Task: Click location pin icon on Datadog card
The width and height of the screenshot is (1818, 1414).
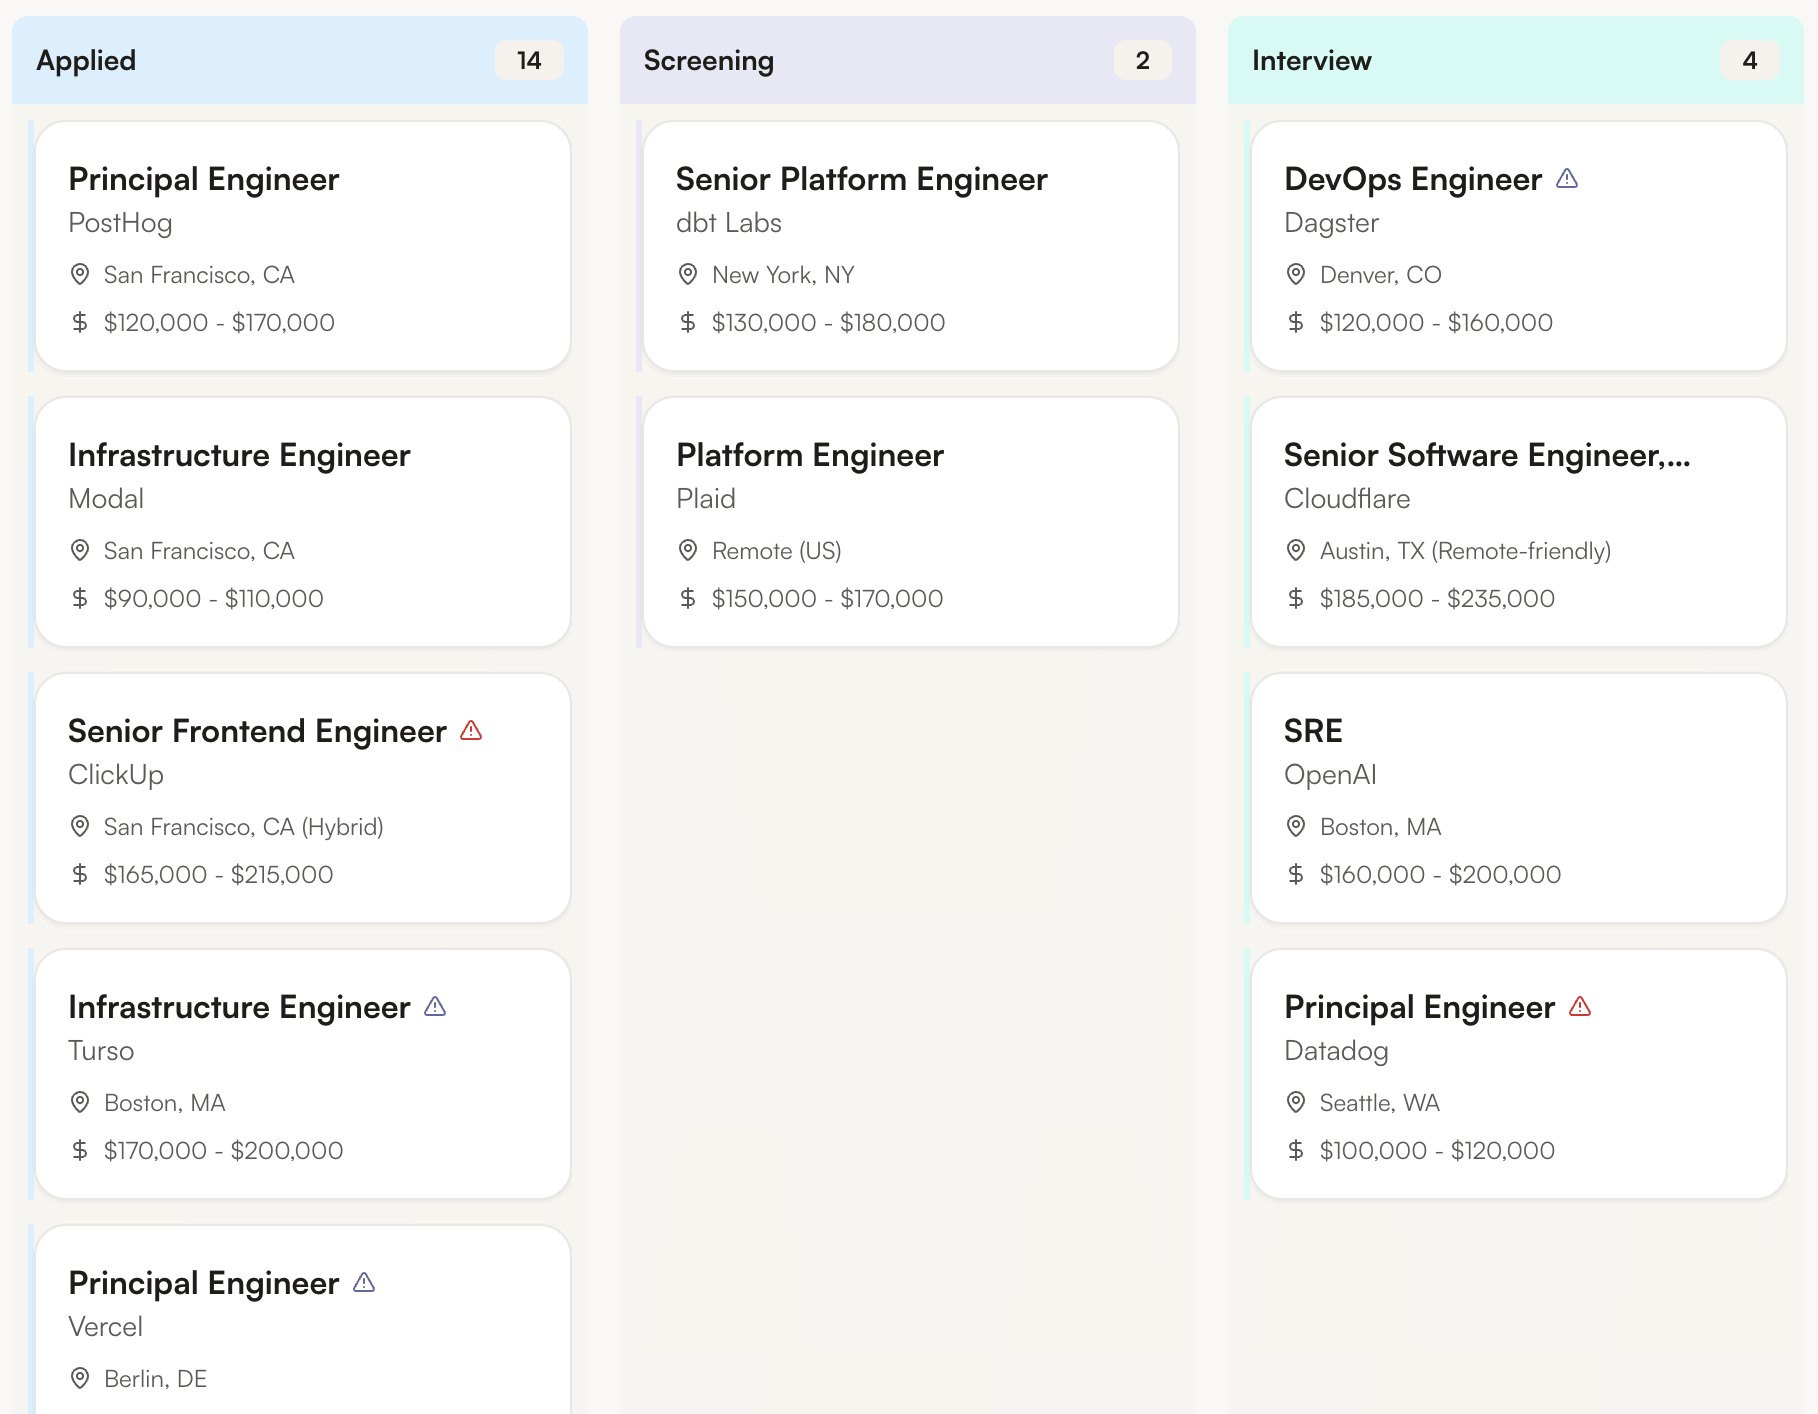Action: click(x=1296, y=1102)
